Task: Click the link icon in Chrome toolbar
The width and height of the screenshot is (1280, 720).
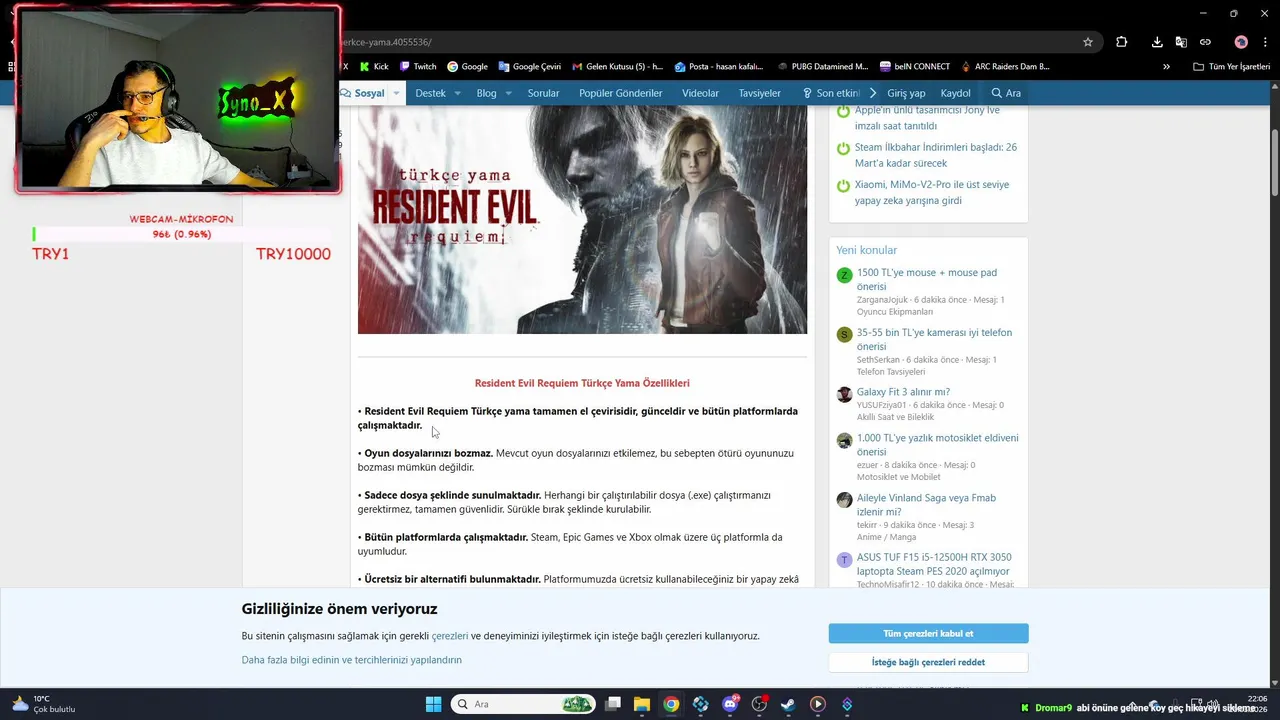Action: (1205, 42)
